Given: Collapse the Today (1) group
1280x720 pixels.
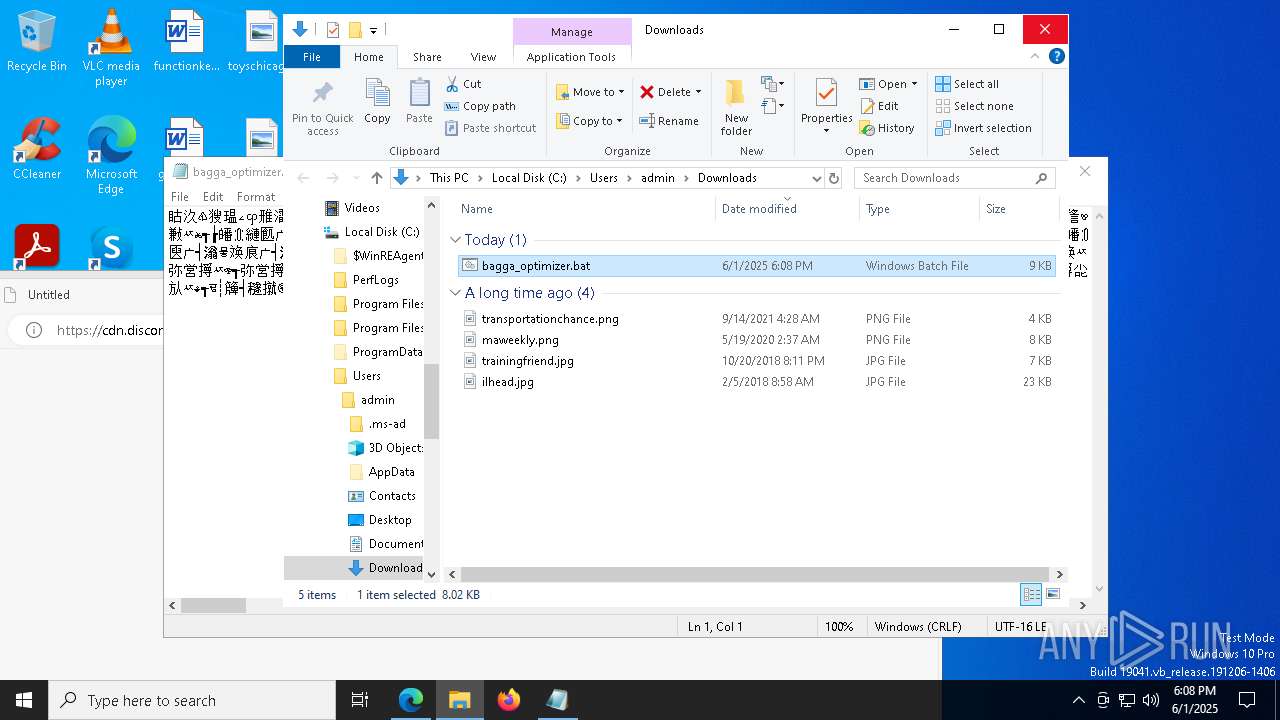Looking at the screenshot, I should click(x=455, y=240).
